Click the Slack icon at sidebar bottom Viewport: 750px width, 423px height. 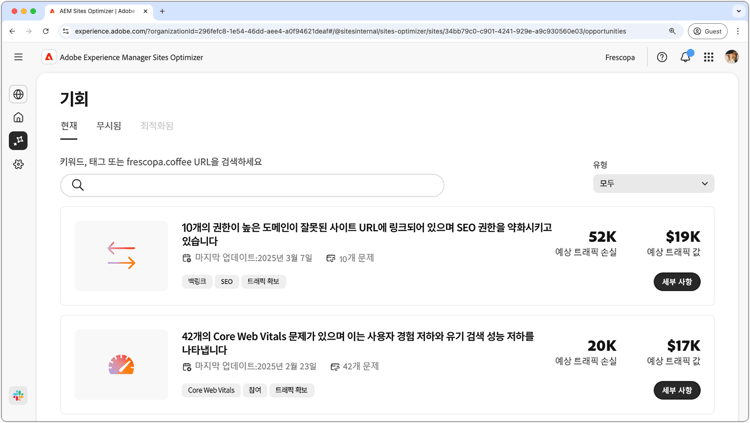point(18,396)
